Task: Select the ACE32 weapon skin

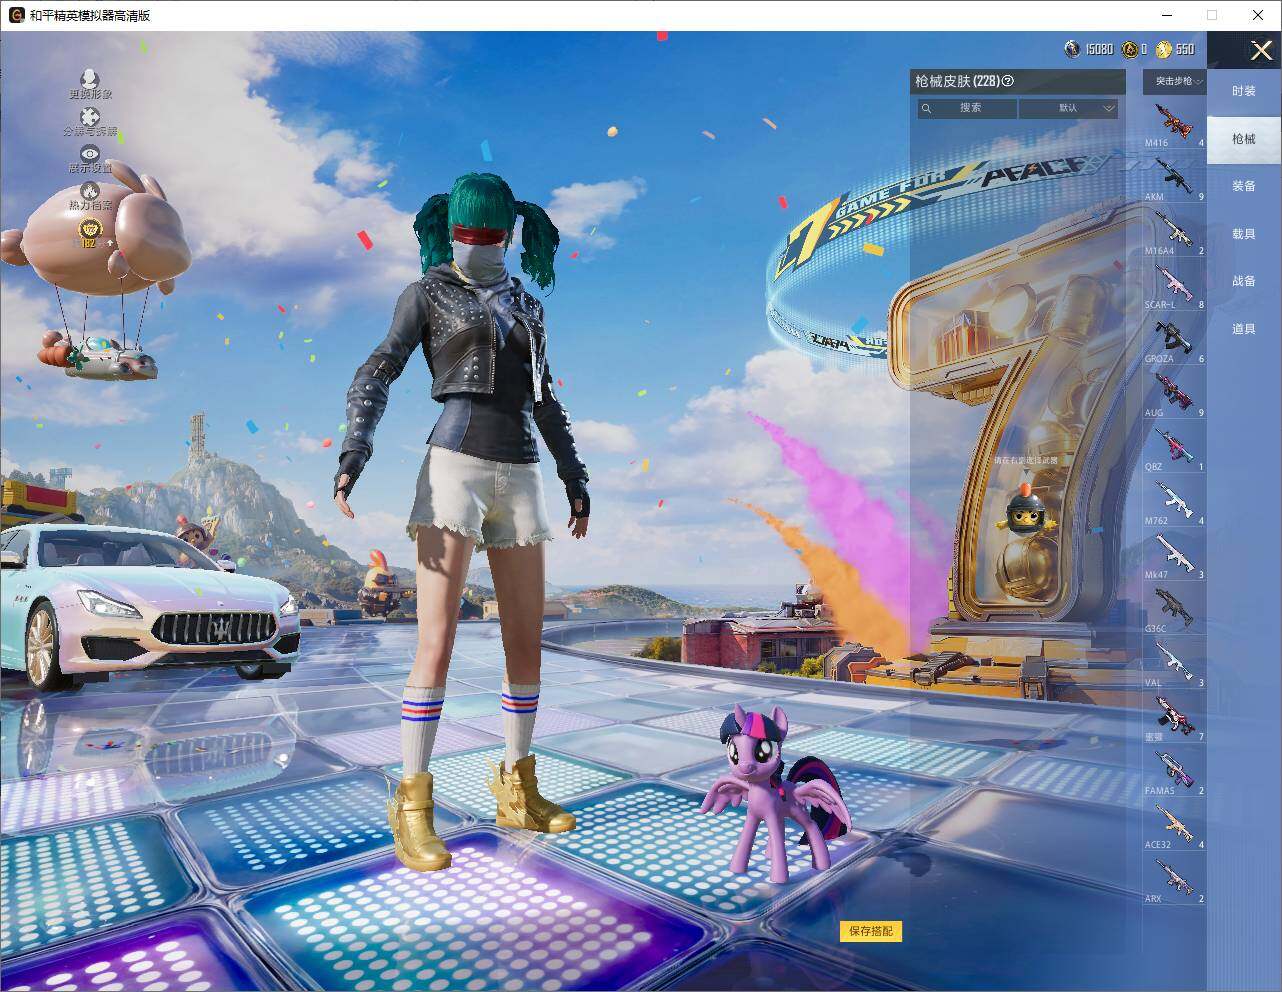Action: (x=1175, y=826)
